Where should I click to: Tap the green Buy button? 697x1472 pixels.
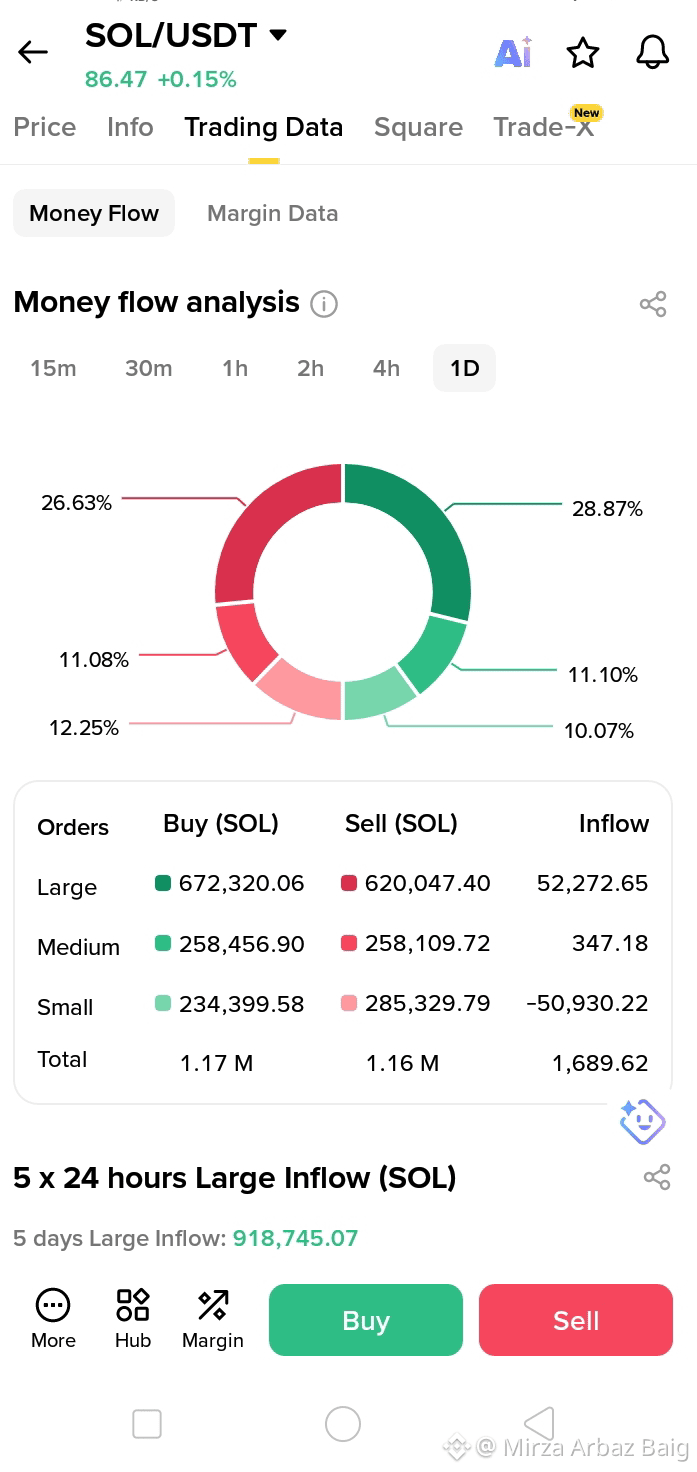[366, 1320]
